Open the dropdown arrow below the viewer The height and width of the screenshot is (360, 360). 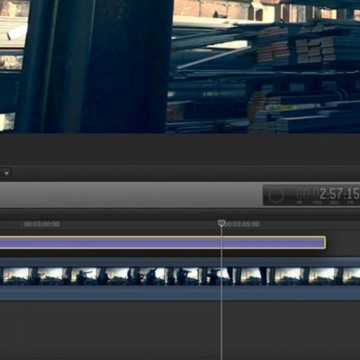6,174
